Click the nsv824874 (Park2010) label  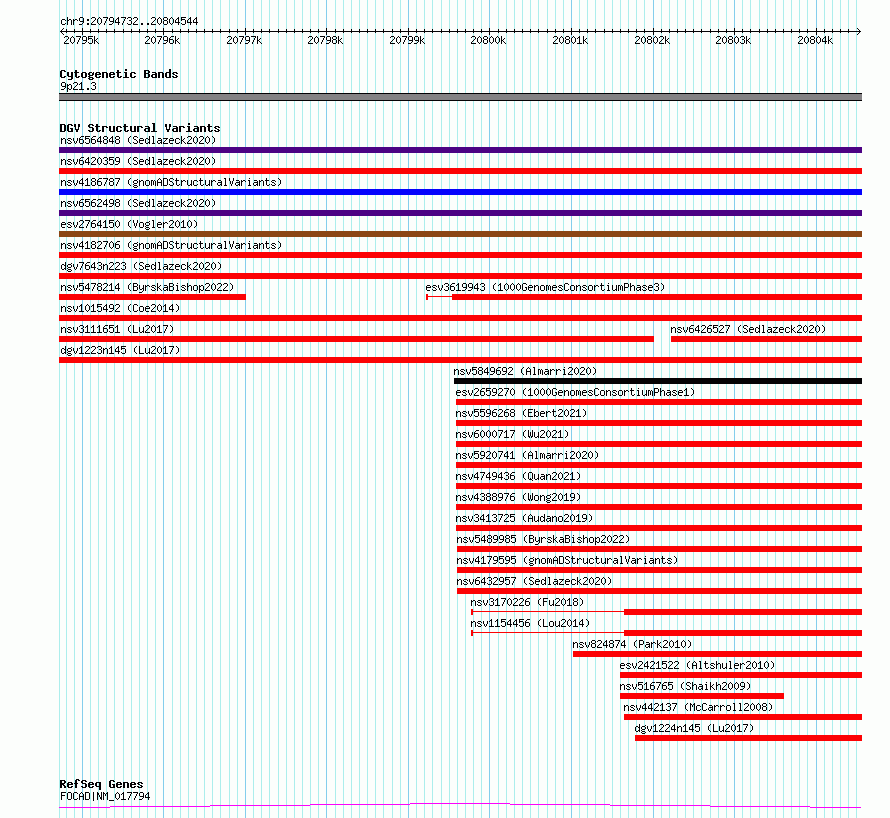coord(632,644)
